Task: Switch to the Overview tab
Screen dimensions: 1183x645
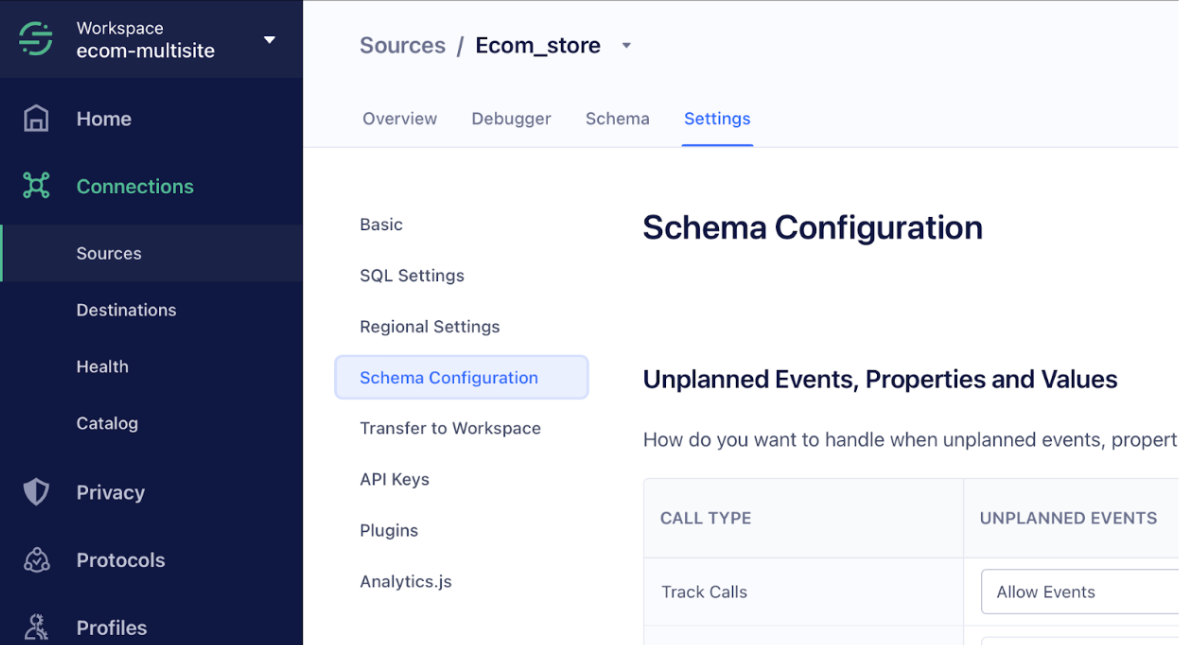Action: 399,118
